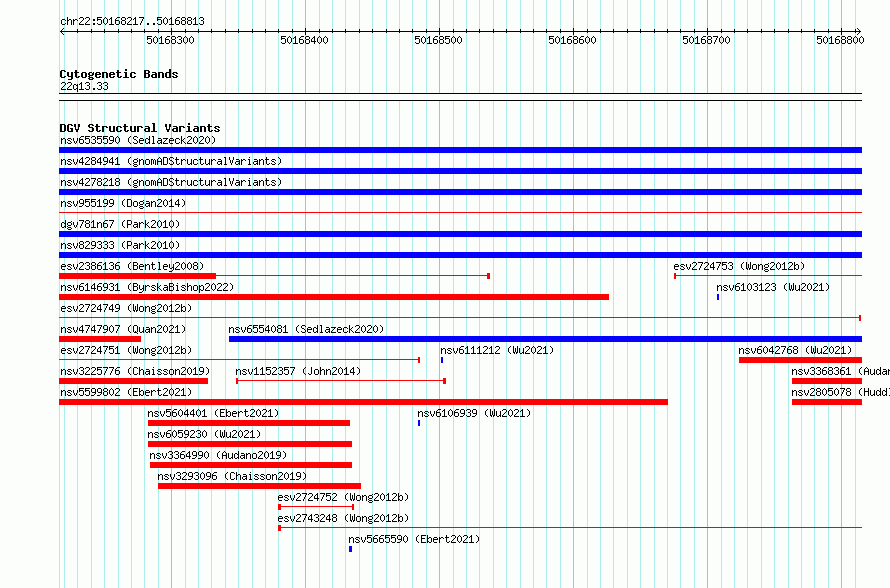890x588 pixels.
Task: Click nsv3364990 (Audano2019) label
Action: click(218, 455)
